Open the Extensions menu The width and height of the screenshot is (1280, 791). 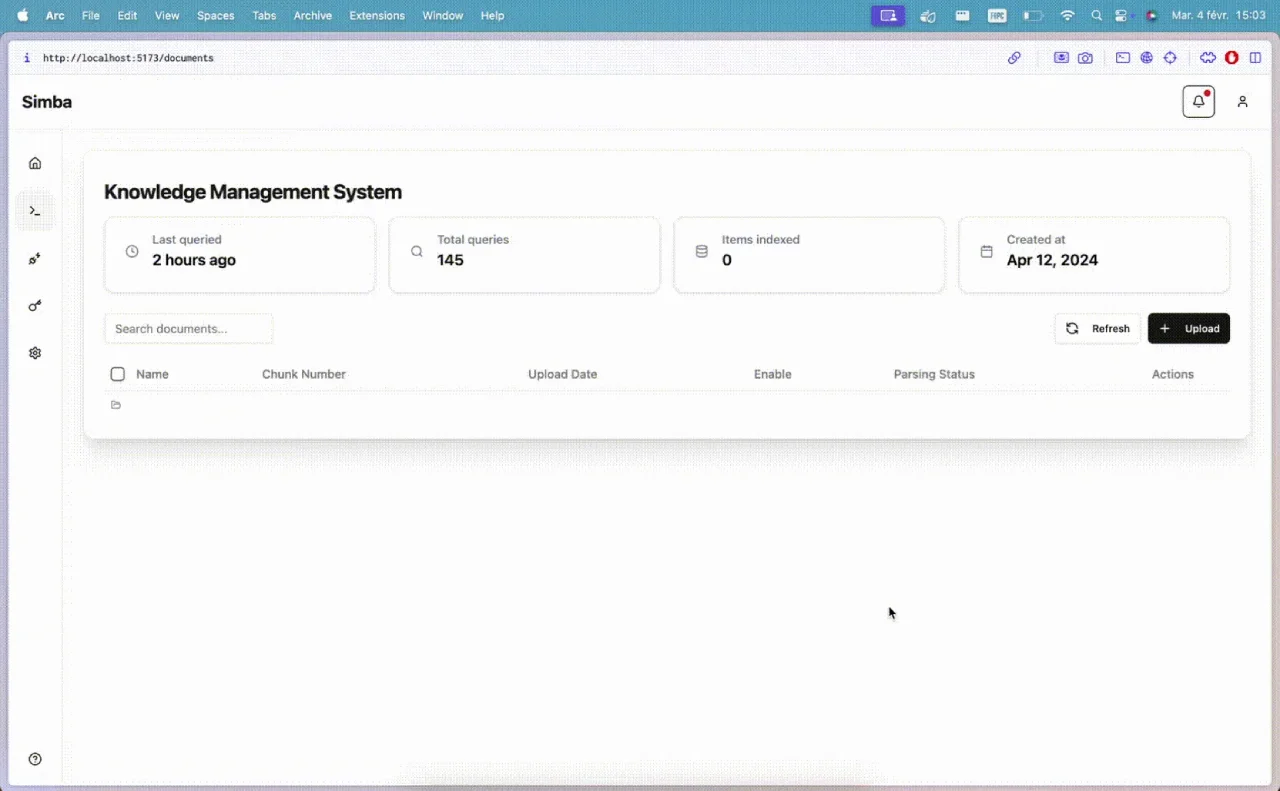point(377,16)
